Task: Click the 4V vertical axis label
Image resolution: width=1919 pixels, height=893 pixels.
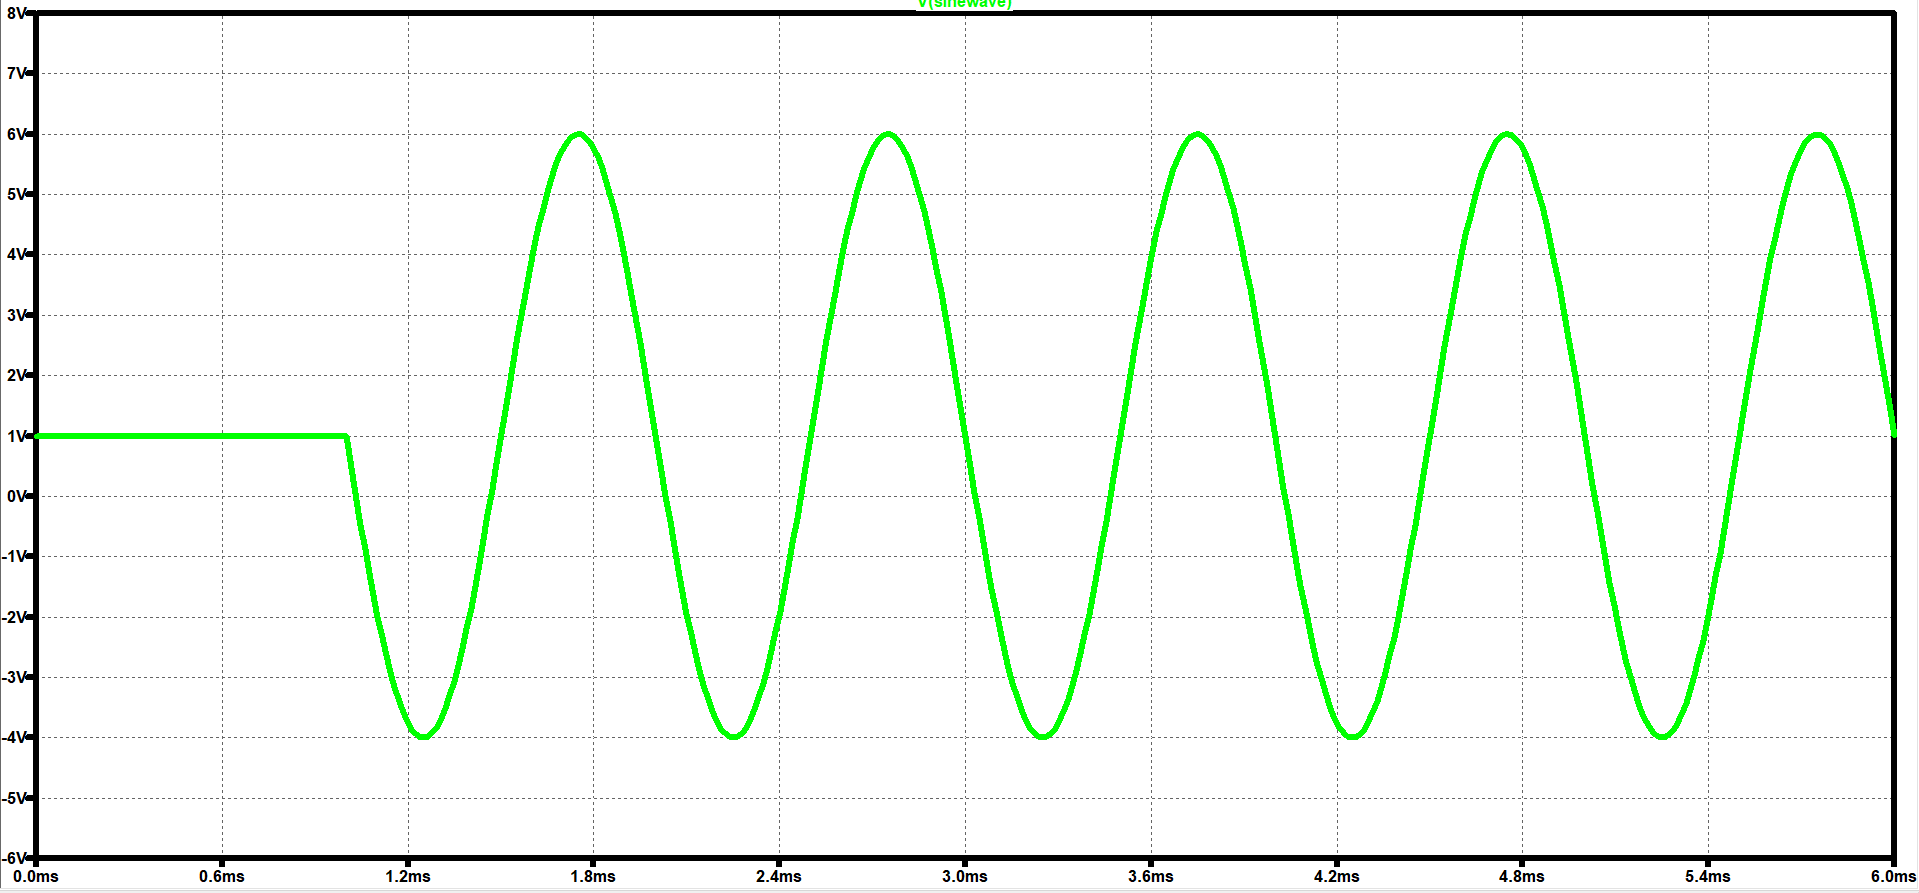Action: [16, 254]
